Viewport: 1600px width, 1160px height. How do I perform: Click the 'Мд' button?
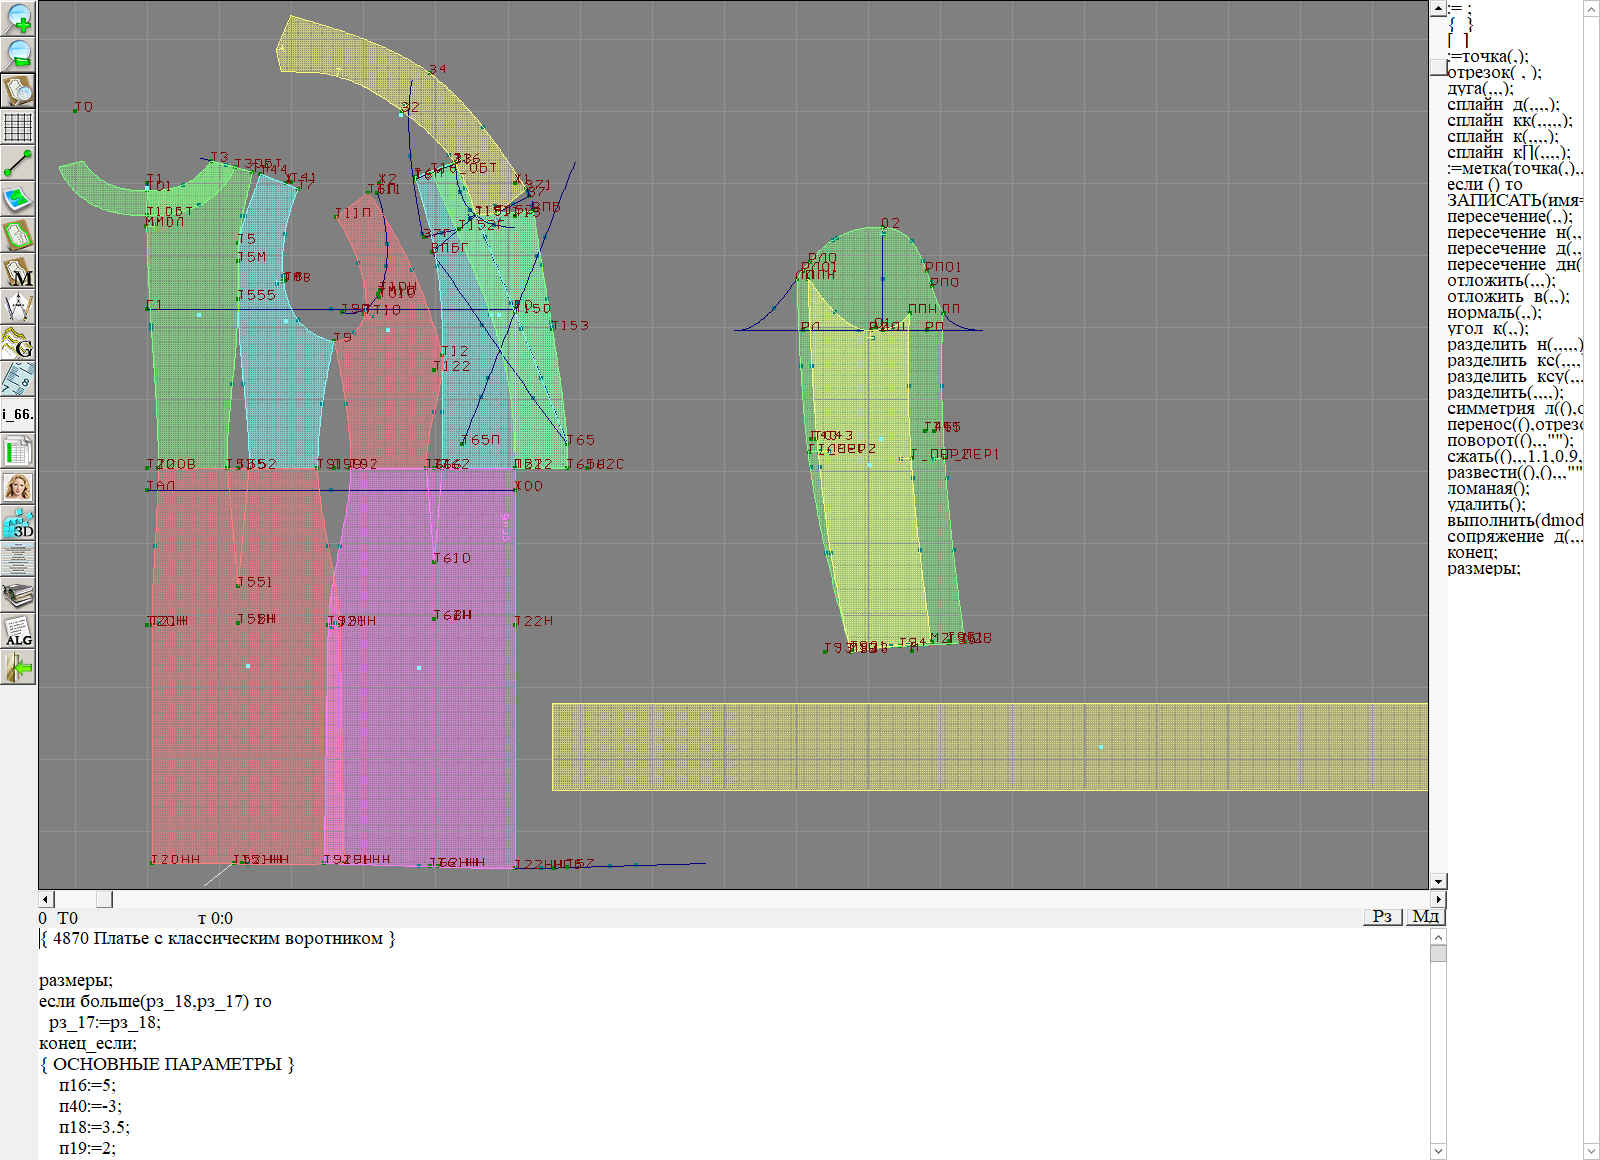[x=1425, y=917]
